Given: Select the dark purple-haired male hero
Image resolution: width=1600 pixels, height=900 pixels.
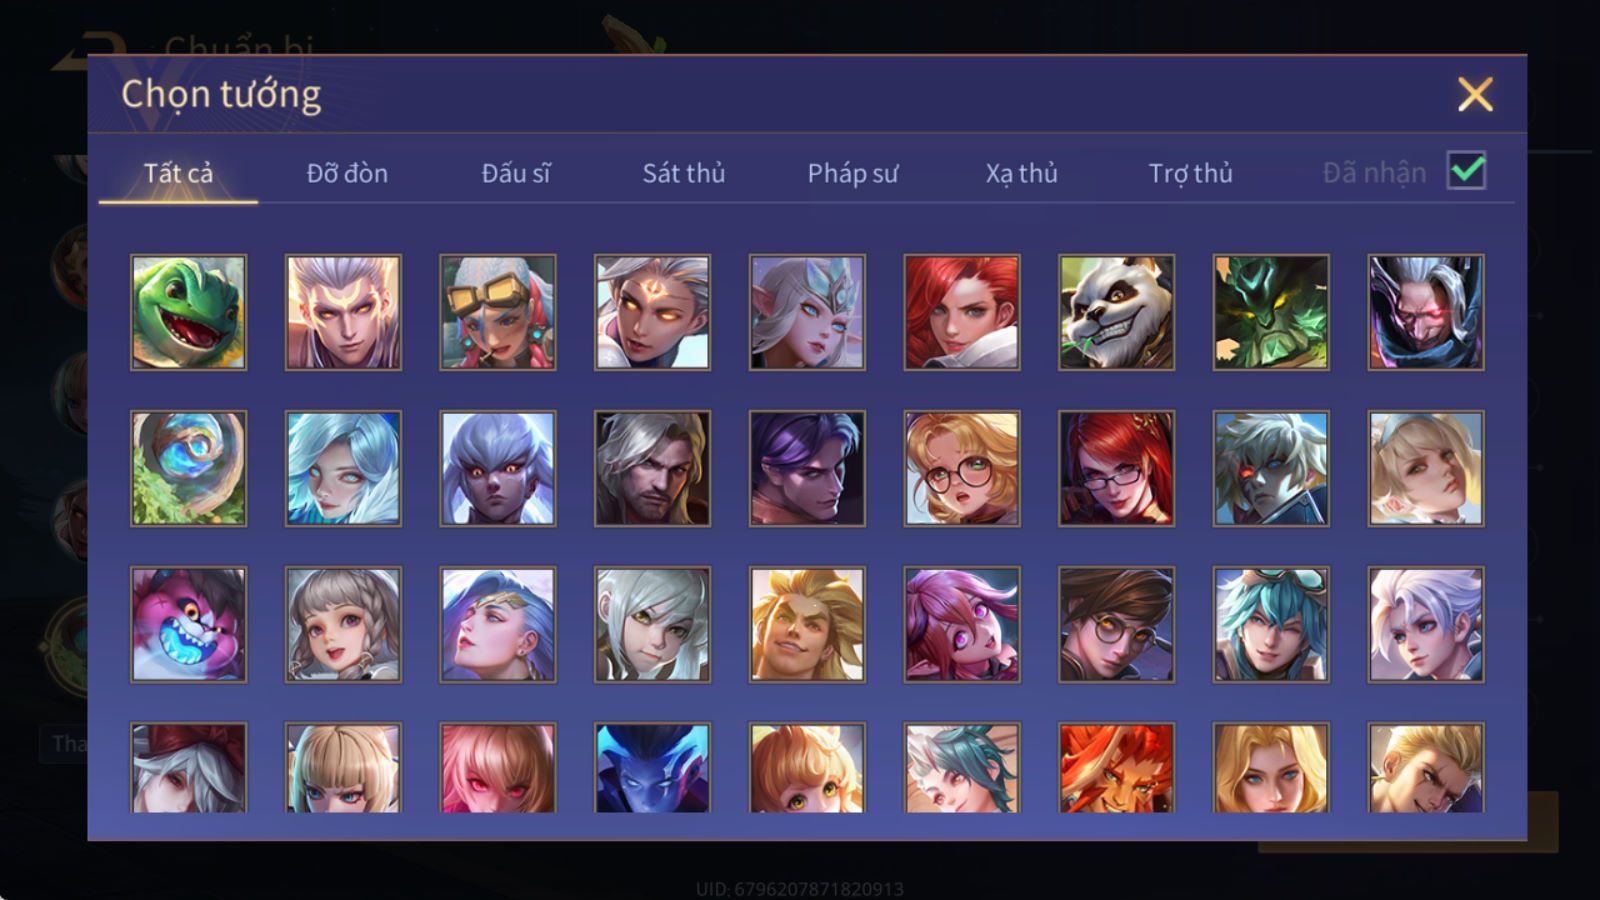Looking at the screenshot, I should (x=807, y=468).
